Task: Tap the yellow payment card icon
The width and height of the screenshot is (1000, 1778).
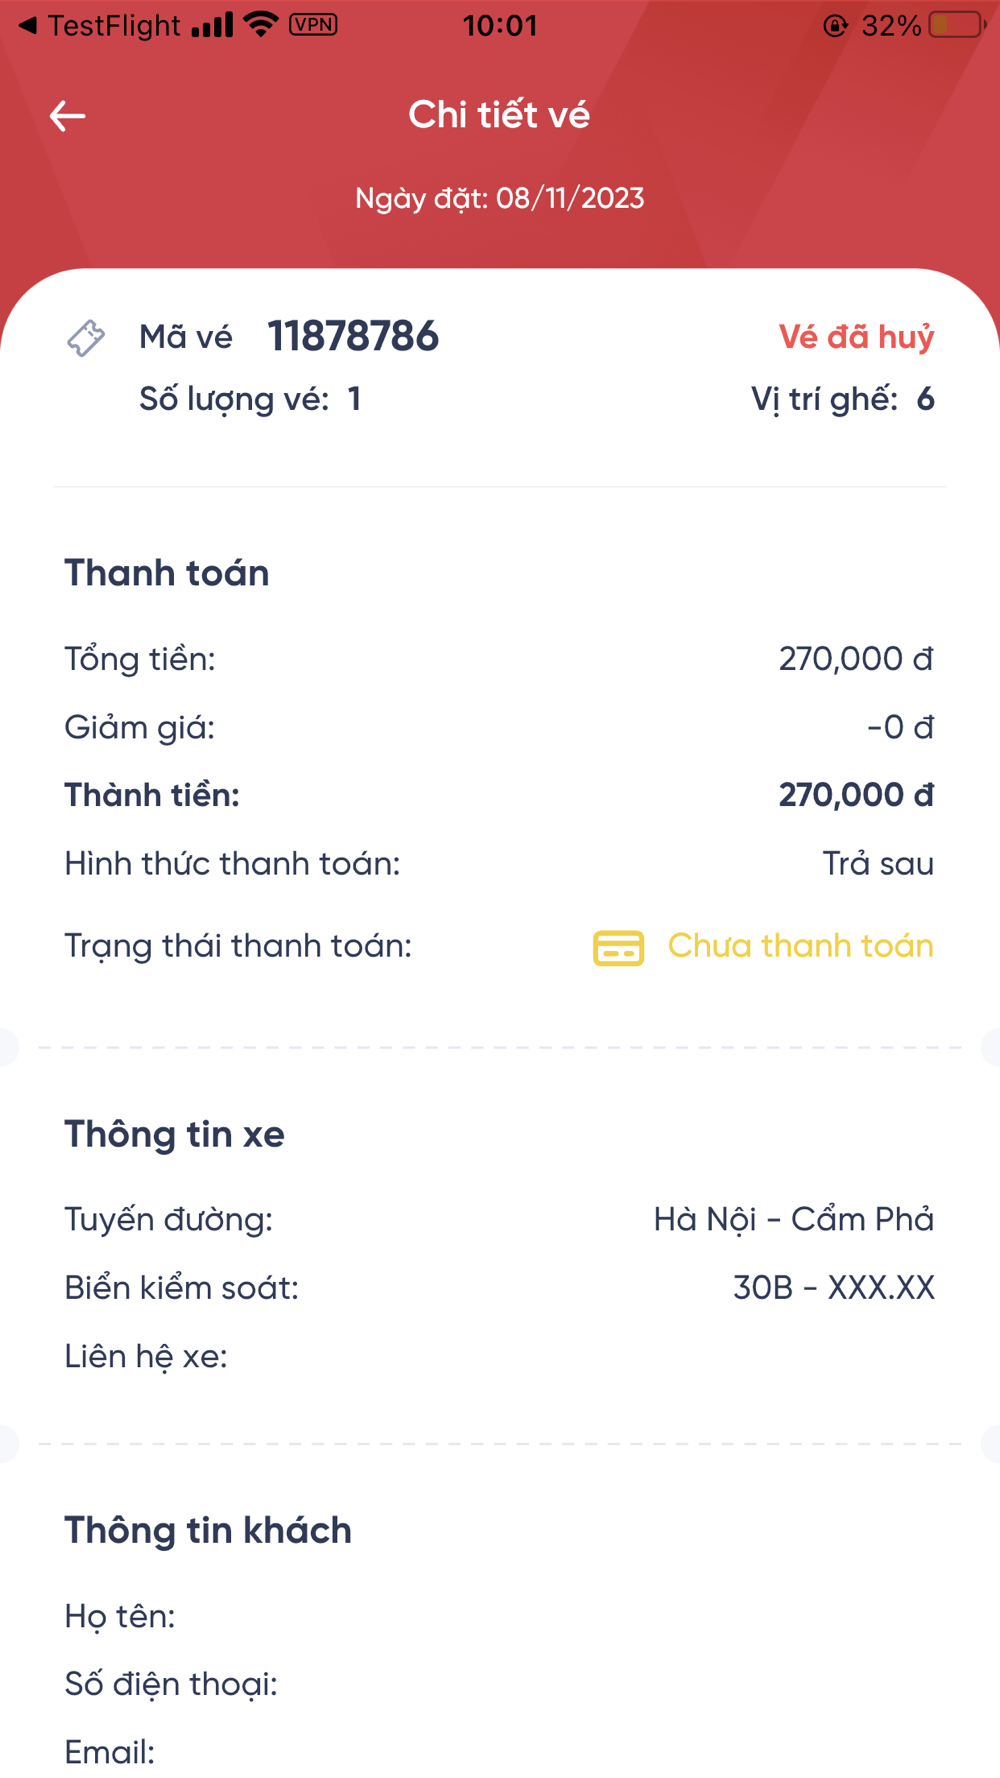Action: 618,947
